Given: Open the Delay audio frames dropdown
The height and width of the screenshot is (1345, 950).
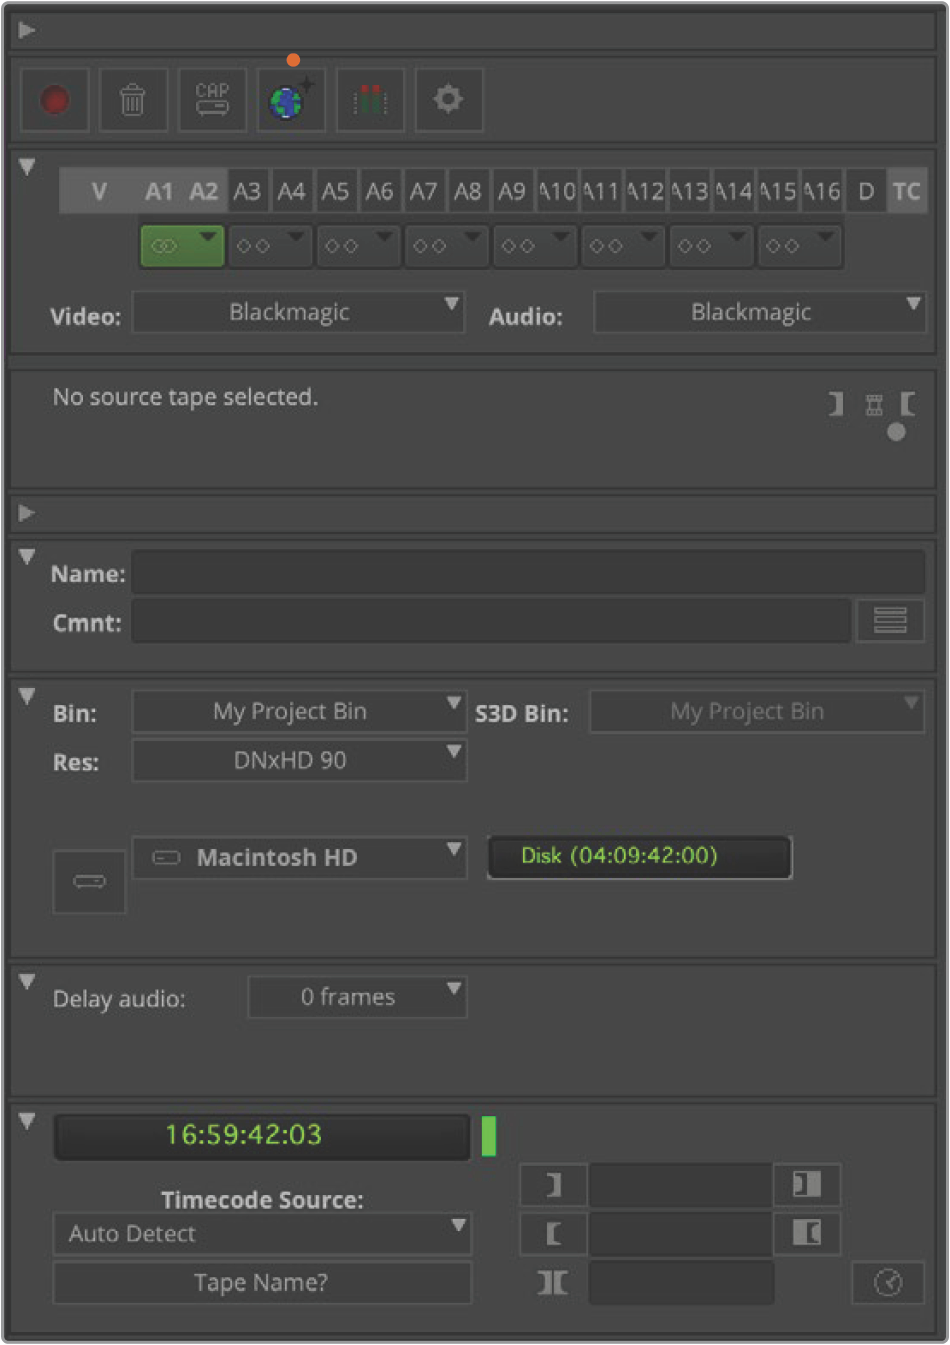Looking at the screenshot, I should pyautogui.click(x=357, y=997).
